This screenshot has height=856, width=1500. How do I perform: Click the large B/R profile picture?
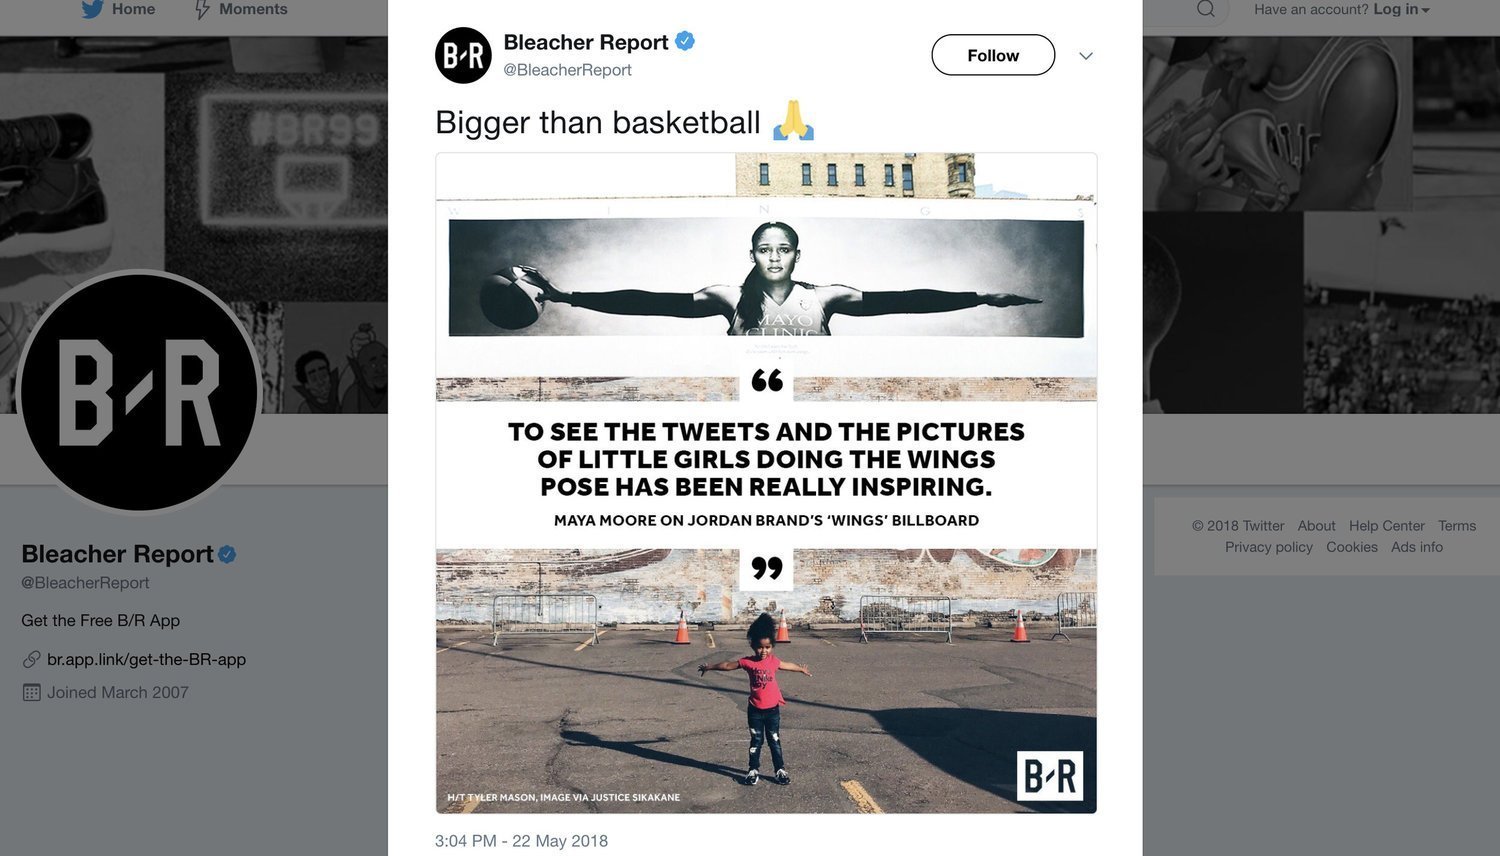[x=139, y=392]
